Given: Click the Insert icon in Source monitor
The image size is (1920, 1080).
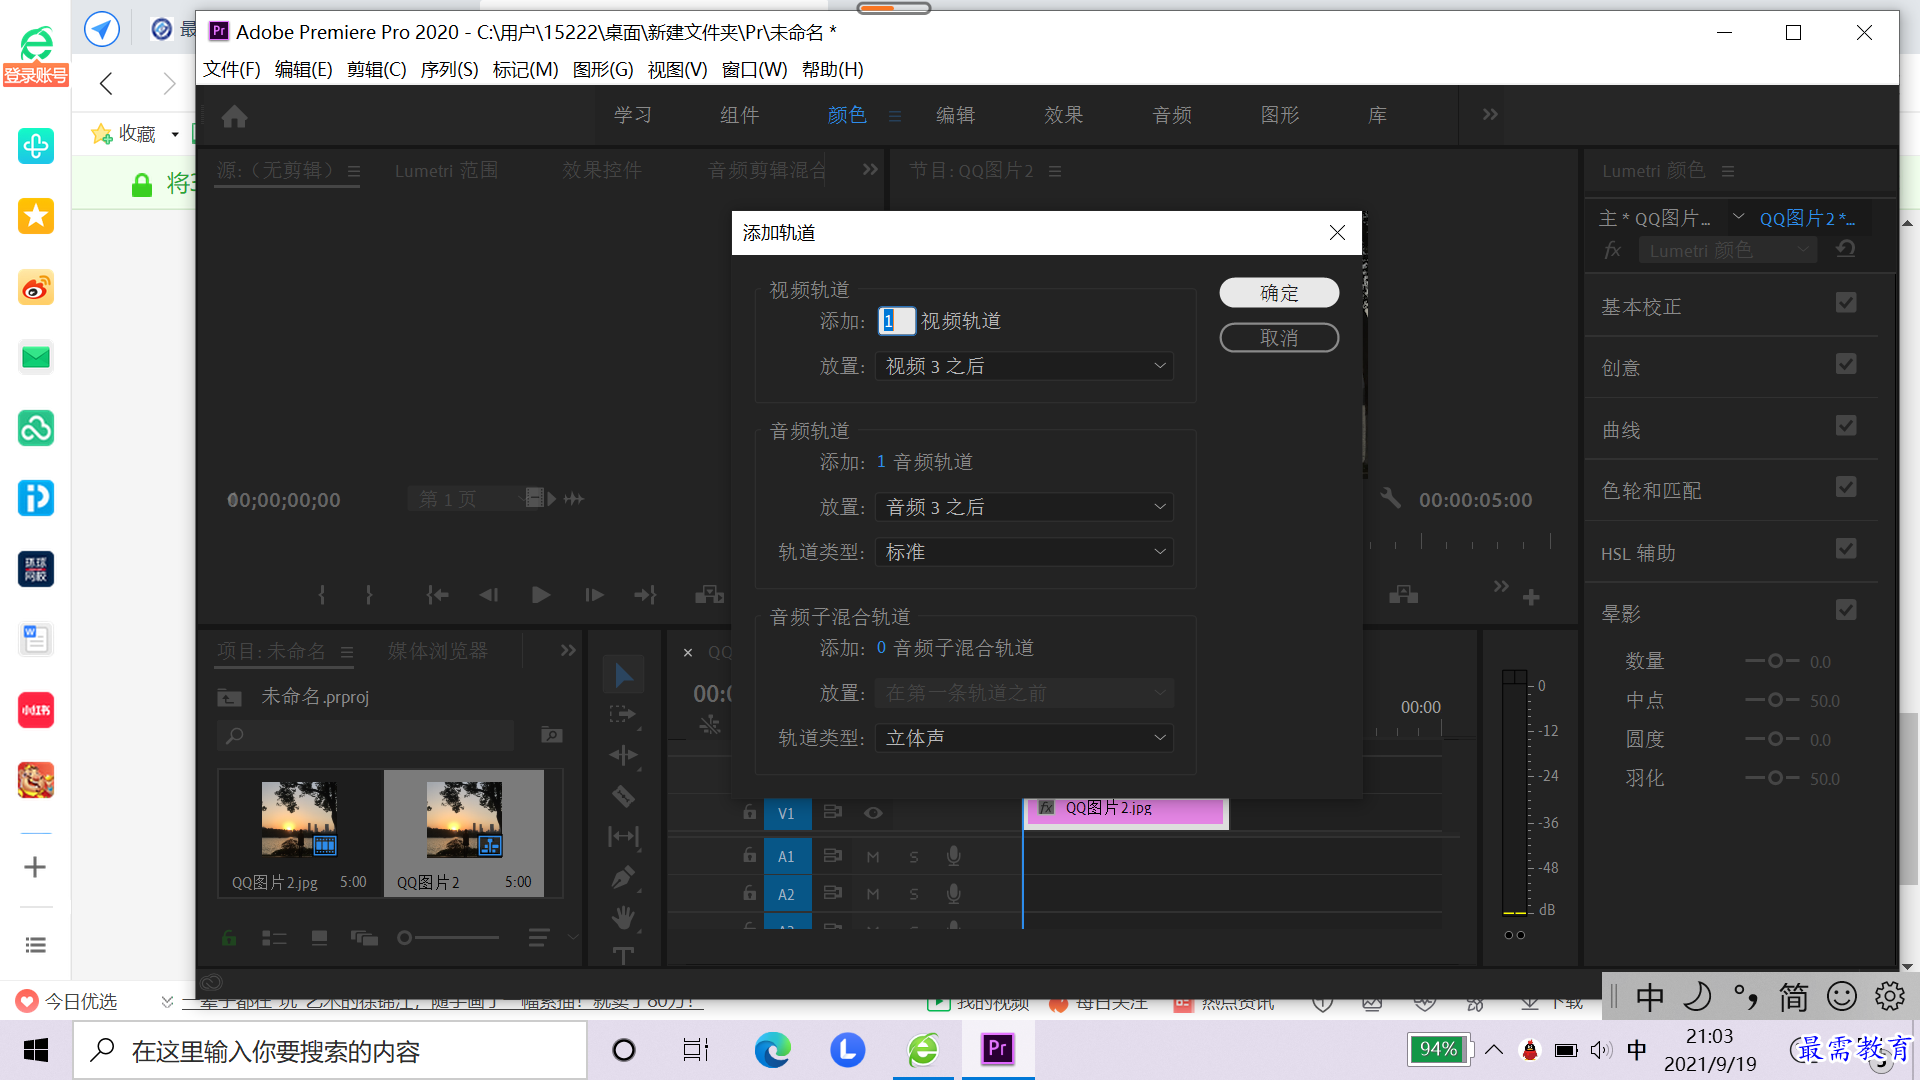Looking at the screenshot, I should (709, 595).
